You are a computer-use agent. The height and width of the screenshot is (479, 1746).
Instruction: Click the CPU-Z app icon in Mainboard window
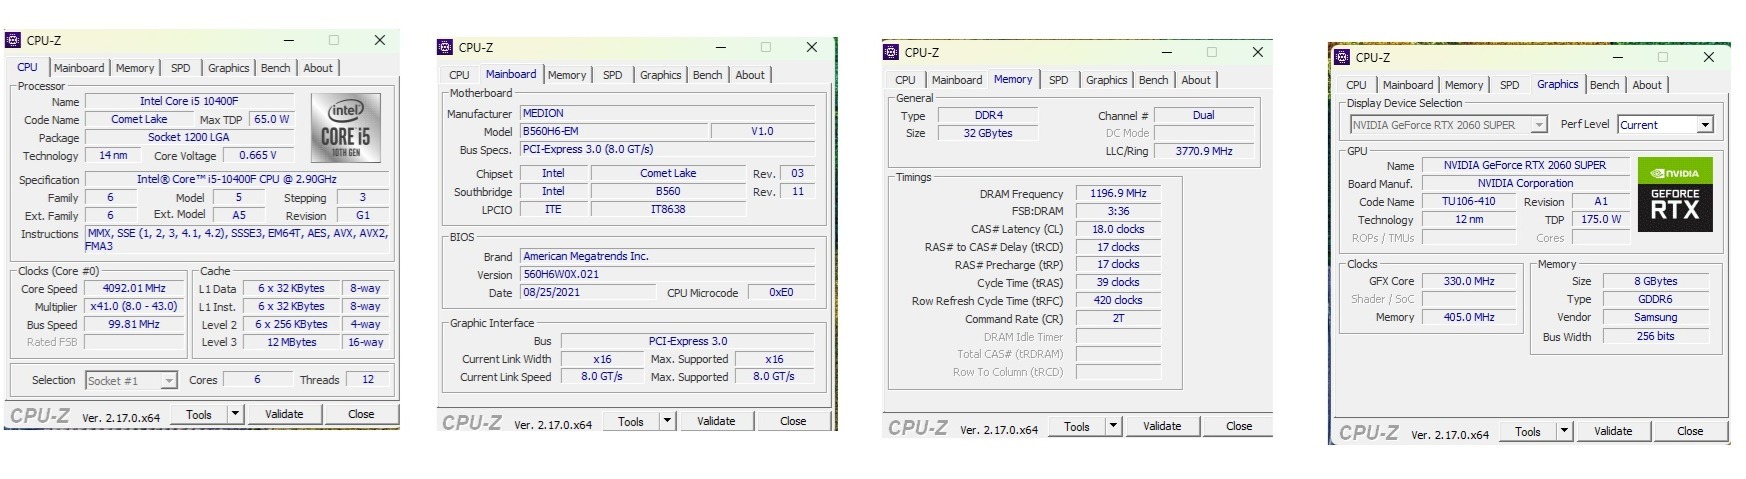(445, 47)
